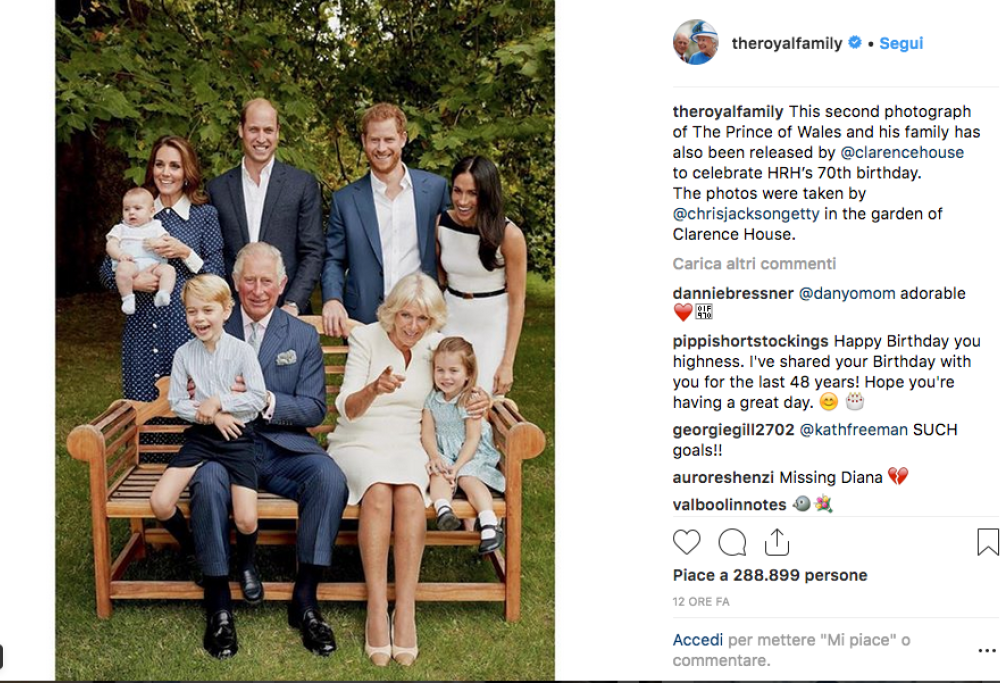Open danniebressner commenter profile
Image resolution: width=1000 pixels, height=683 pixels.
(x=733, y=293)
